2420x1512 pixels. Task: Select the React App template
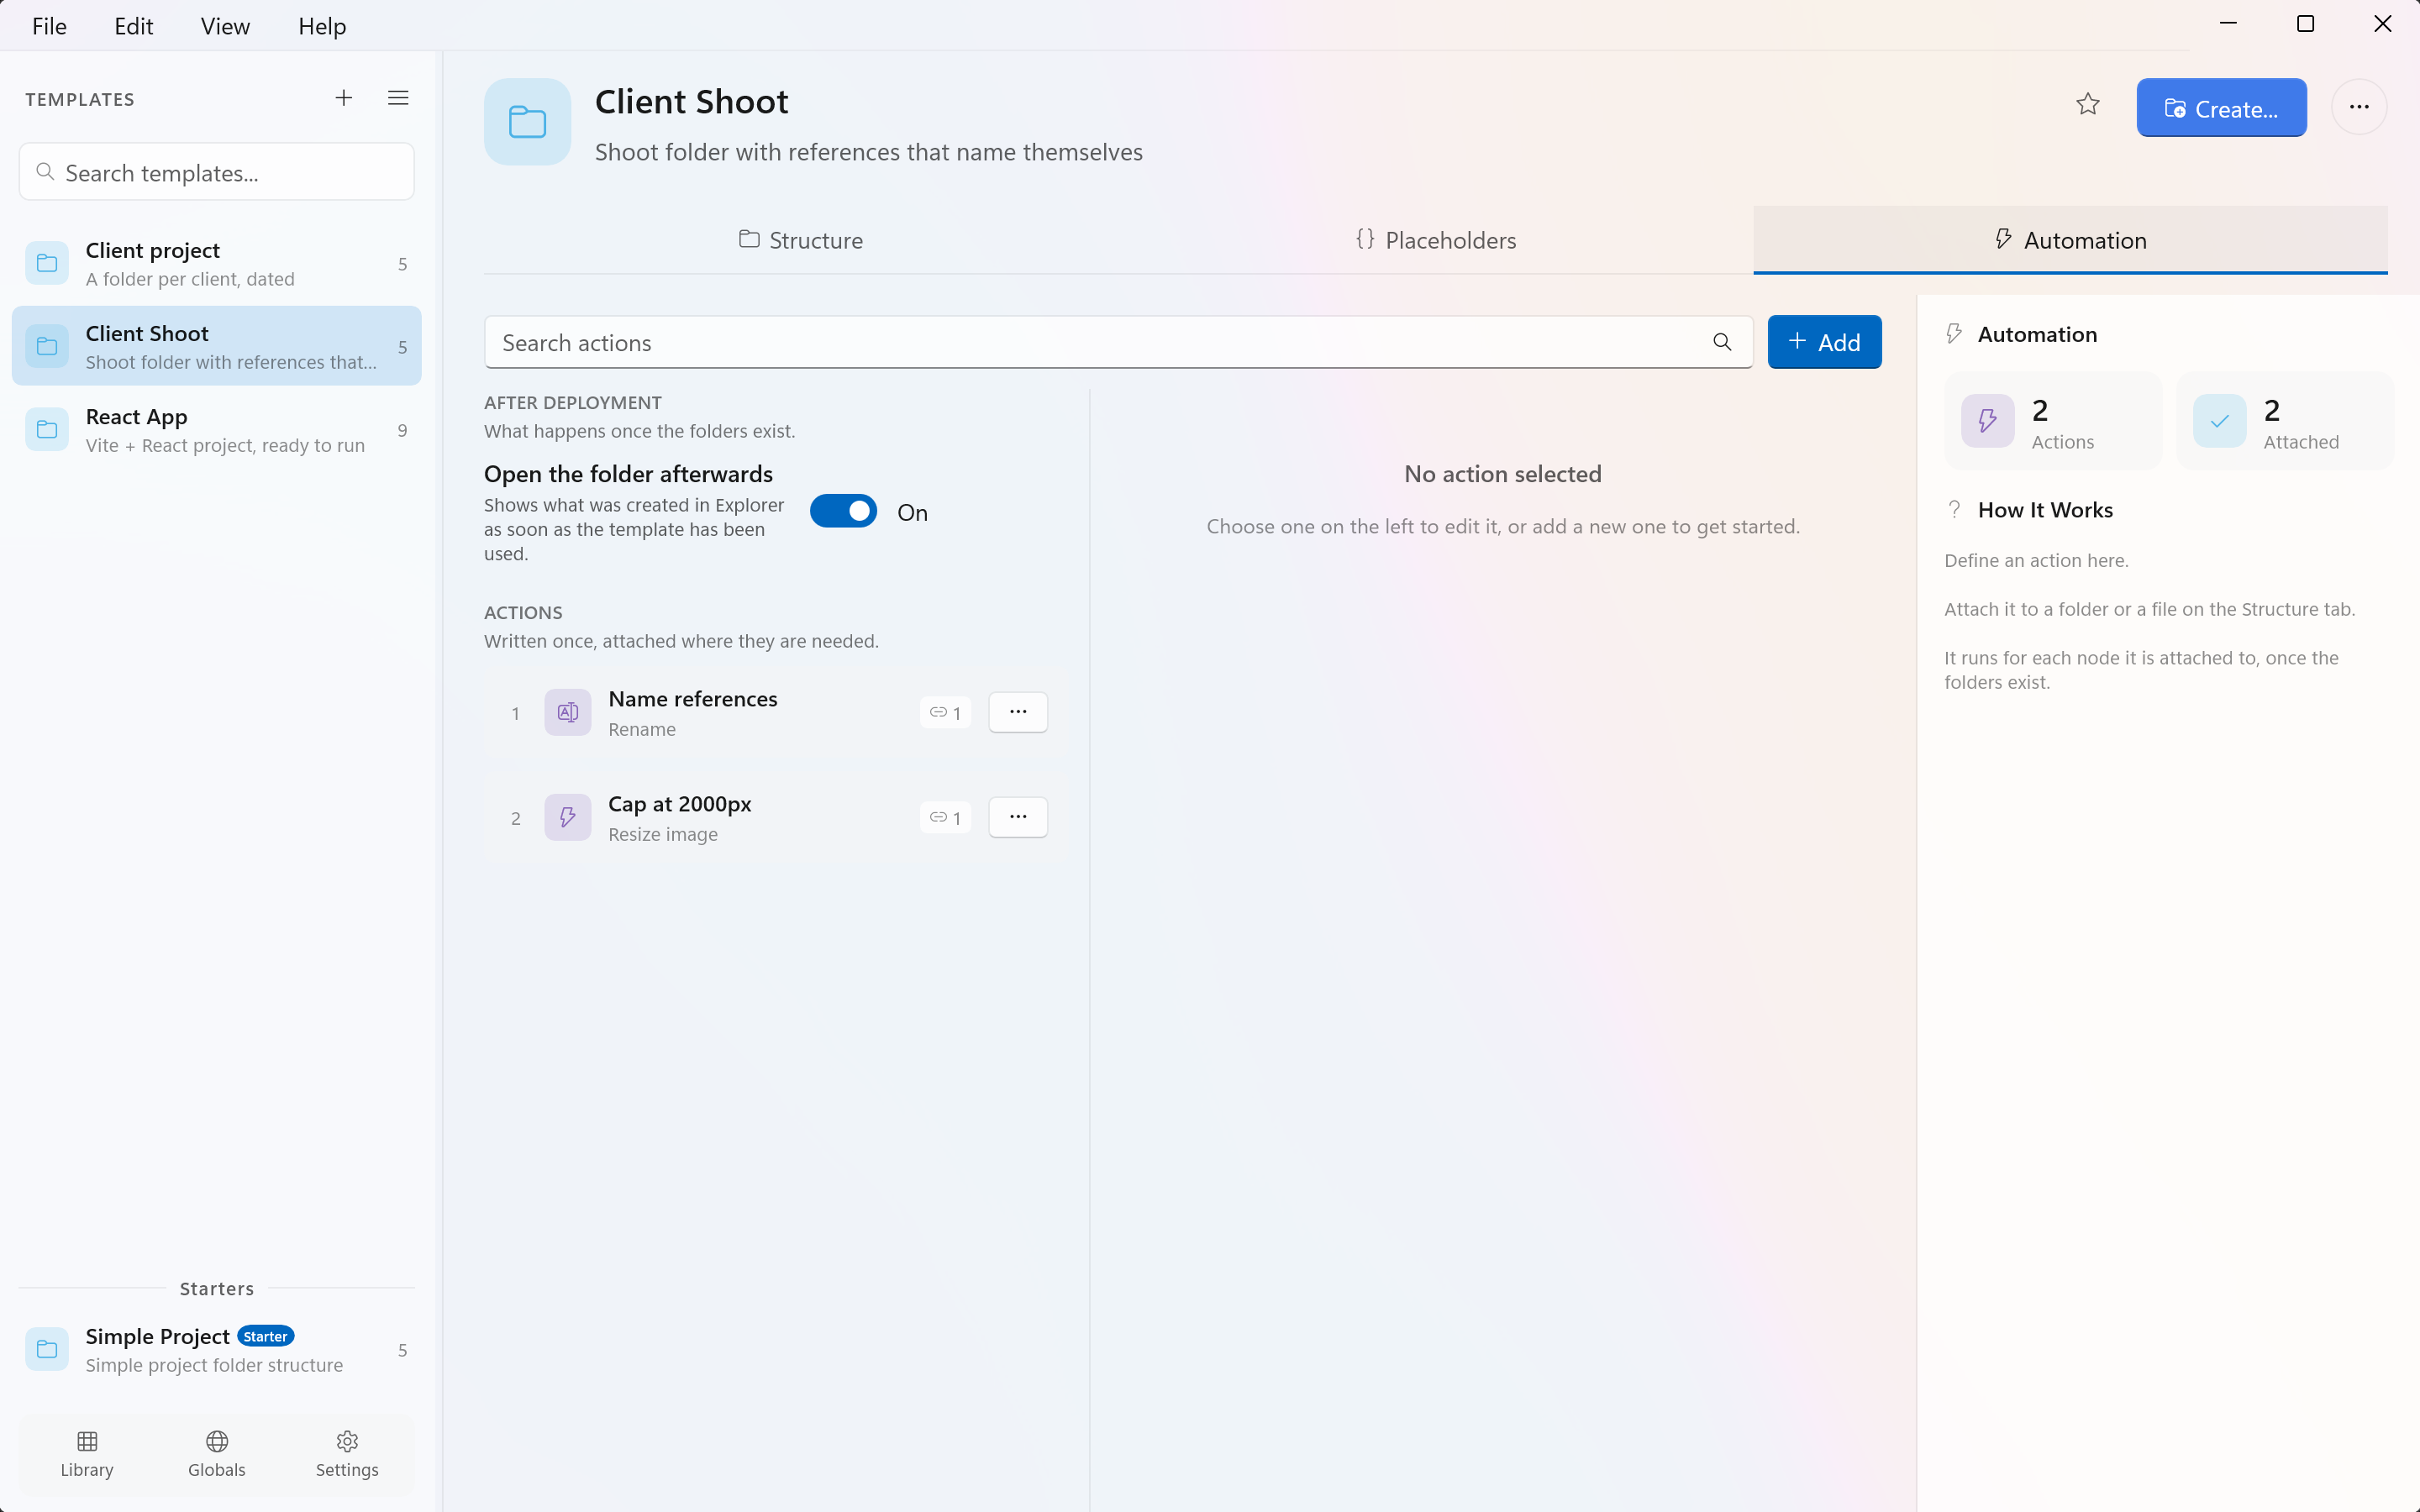point(217,430)
